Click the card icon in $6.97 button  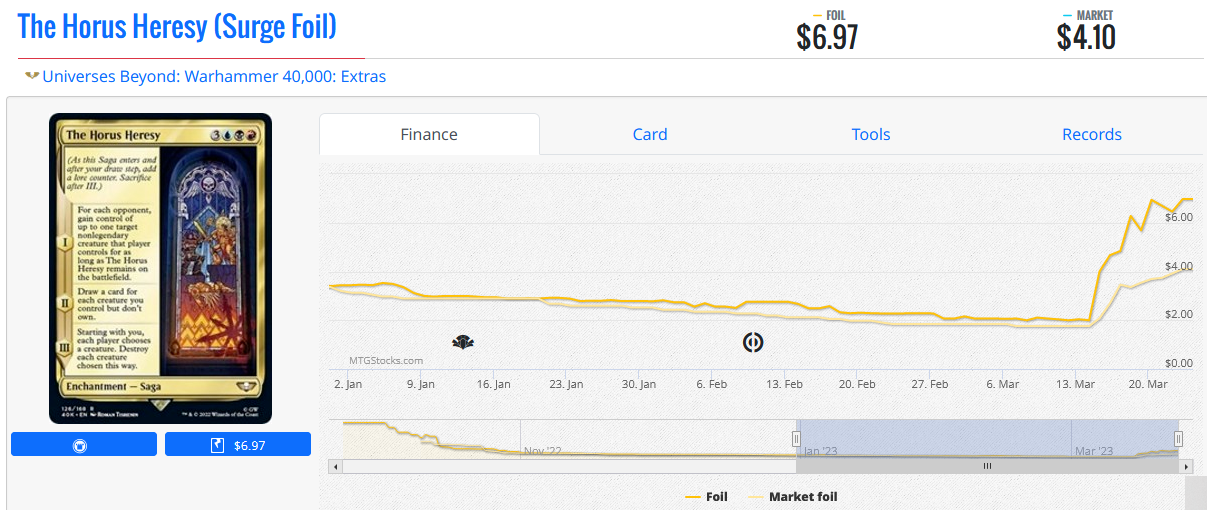217,445
